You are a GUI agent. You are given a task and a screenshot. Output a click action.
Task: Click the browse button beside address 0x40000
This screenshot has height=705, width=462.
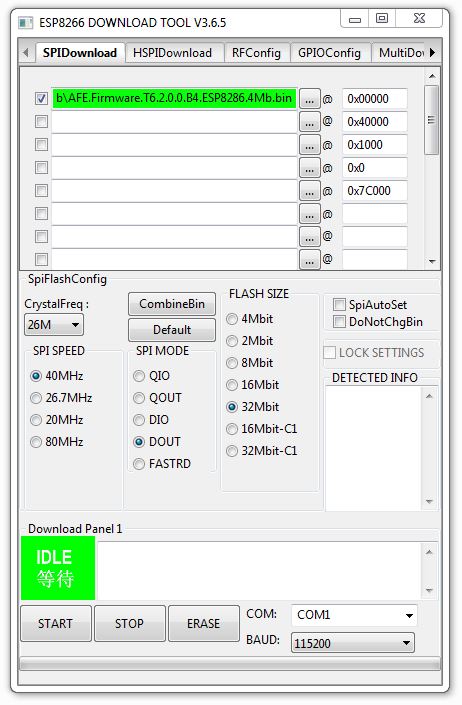tap(310, 122)
